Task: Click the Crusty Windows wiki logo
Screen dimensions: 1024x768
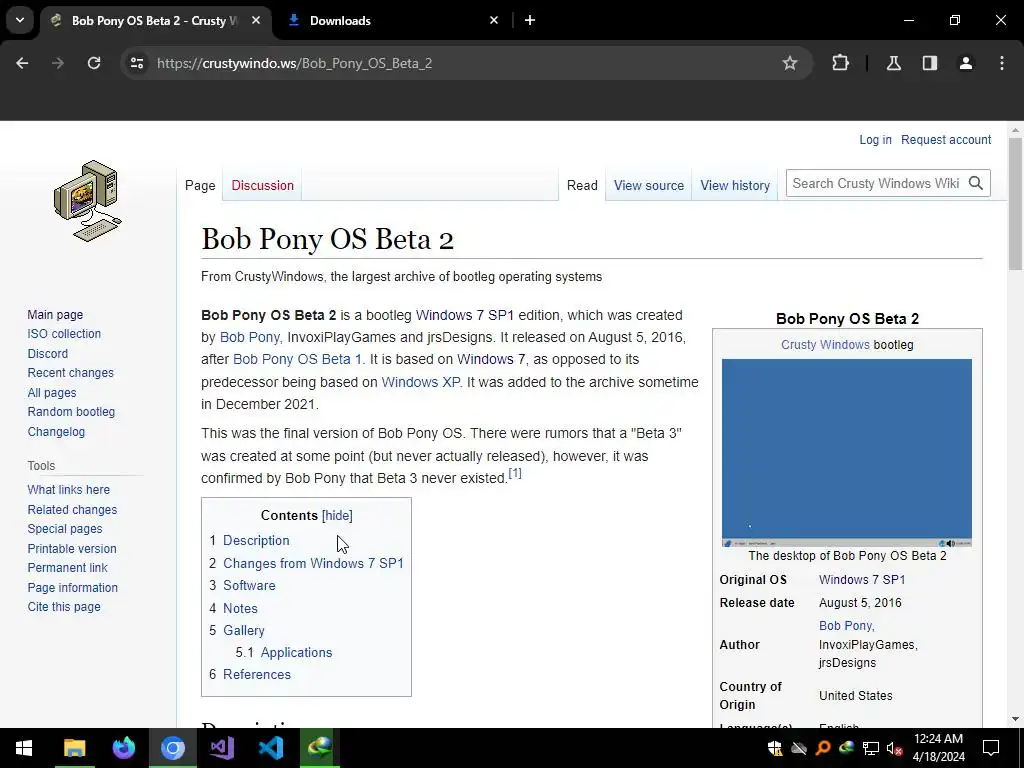Action: tap(87, 200)
